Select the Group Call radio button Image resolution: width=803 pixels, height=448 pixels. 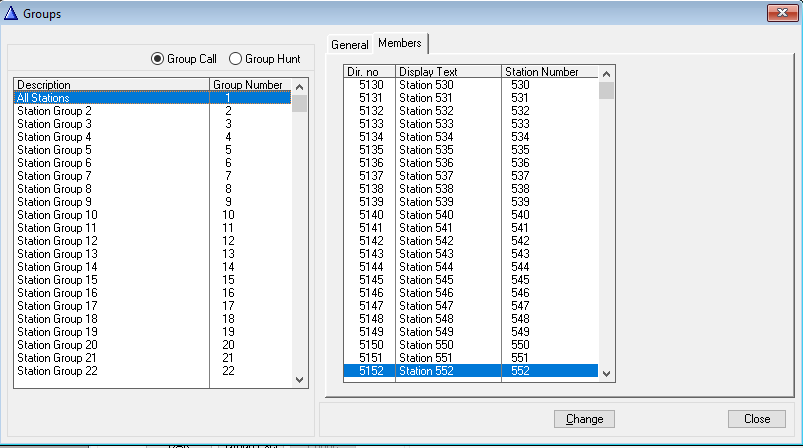(x=158, y=59)
